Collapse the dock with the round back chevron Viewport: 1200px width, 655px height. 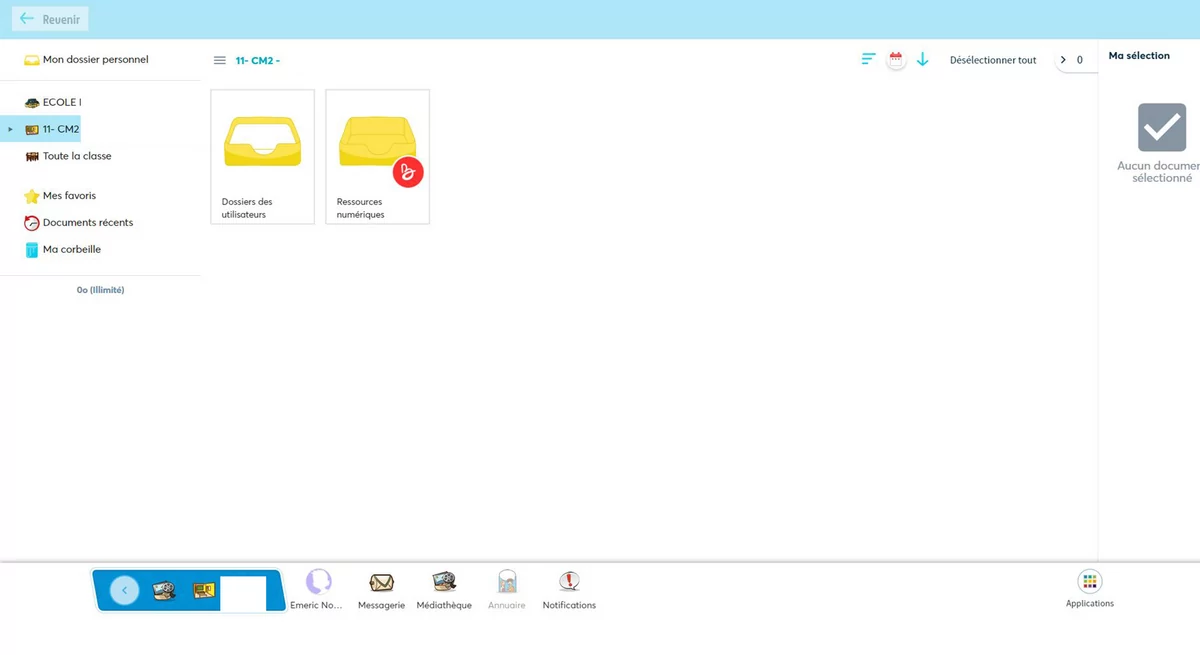pyautogui.click(x=124, y=590)
